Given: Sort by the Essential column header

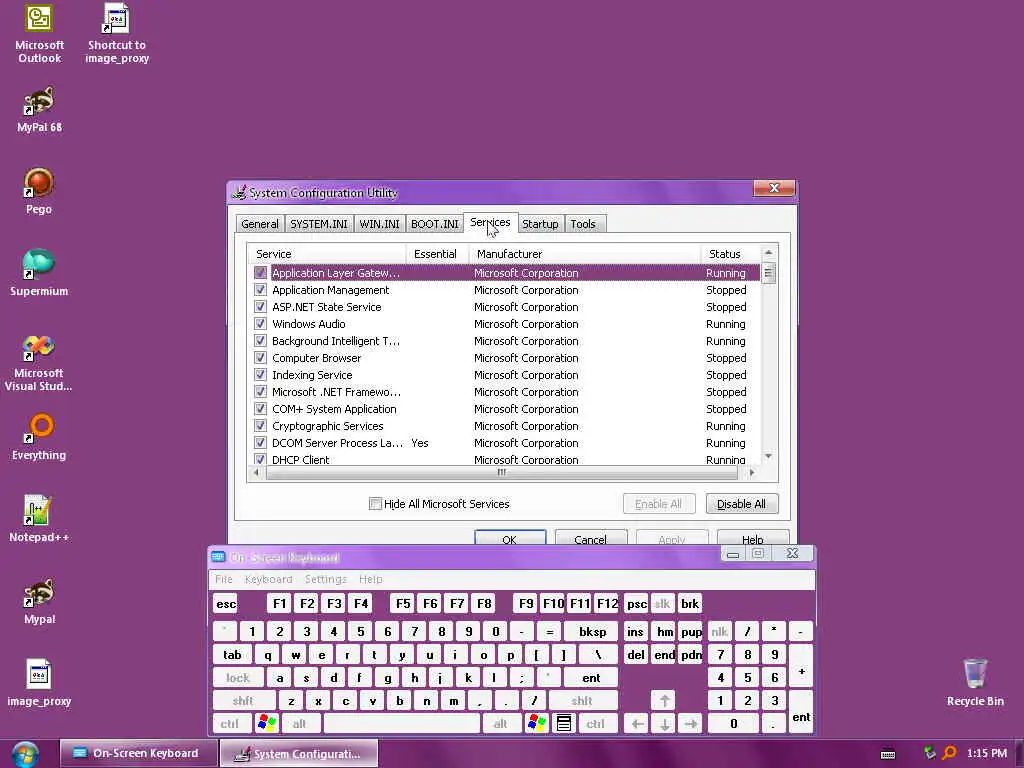Looking at the screenshot, I should (x=437, y=253).
